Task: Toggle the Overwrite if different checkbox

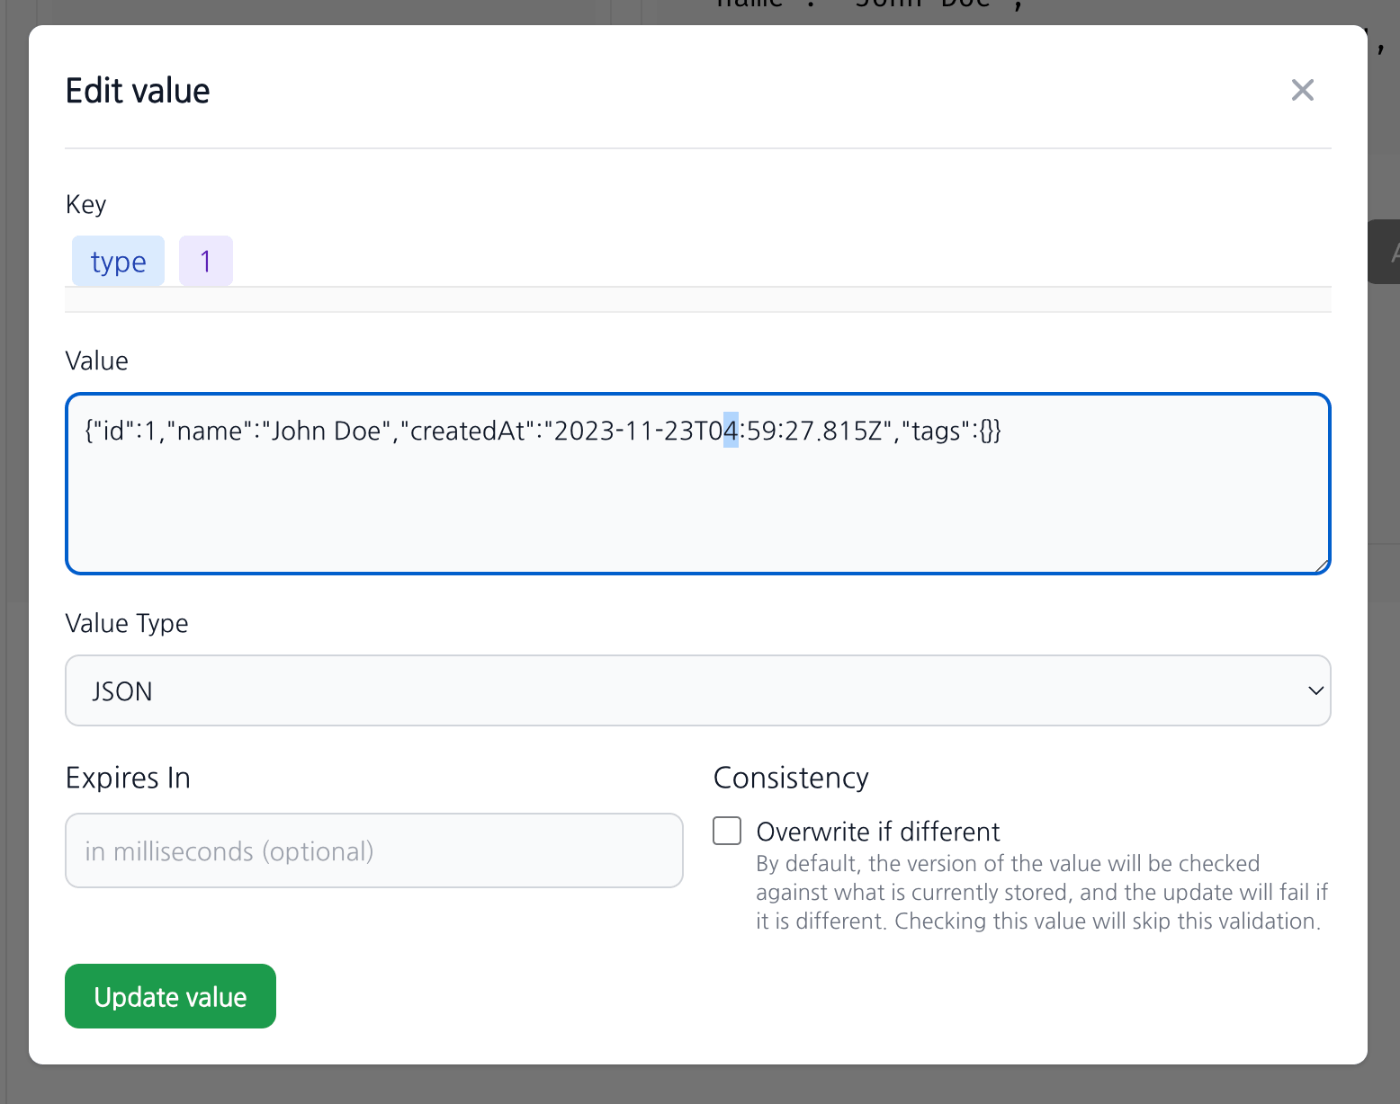Action: pos(727,831)
